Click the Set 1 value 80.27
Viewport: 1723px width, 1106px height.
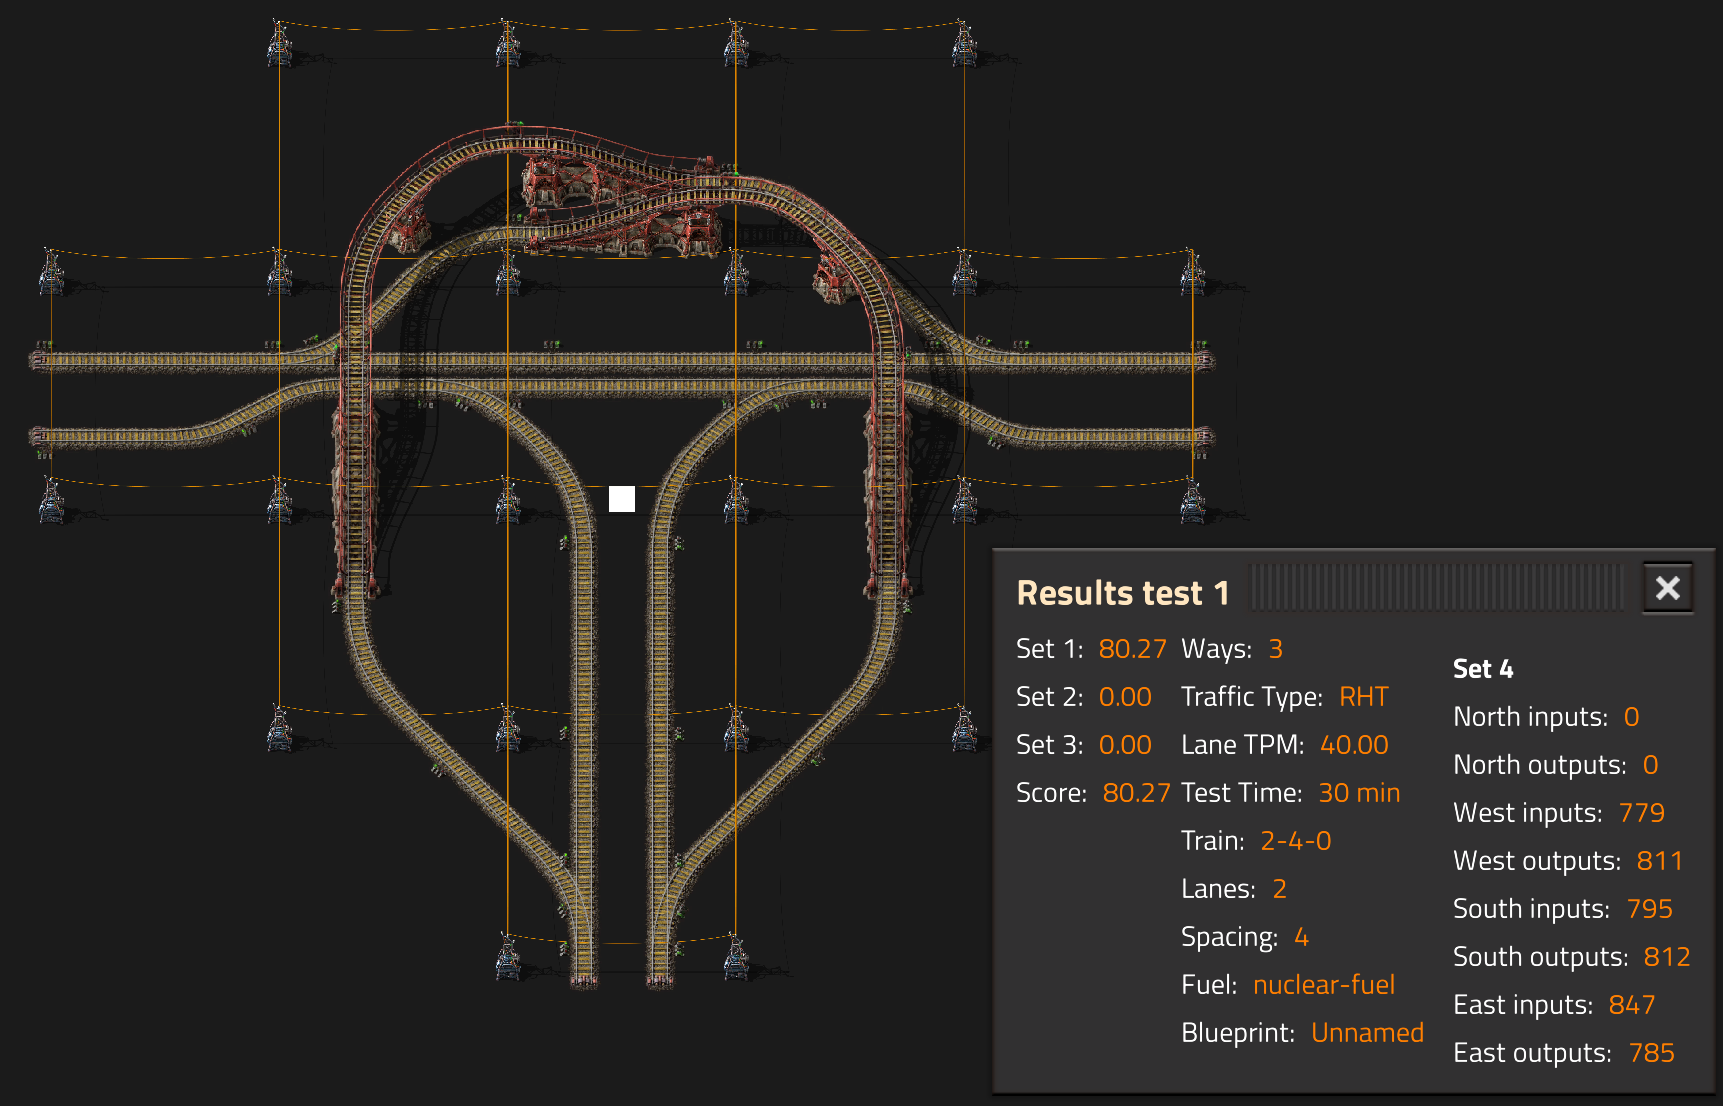[x=1132, y=649]
